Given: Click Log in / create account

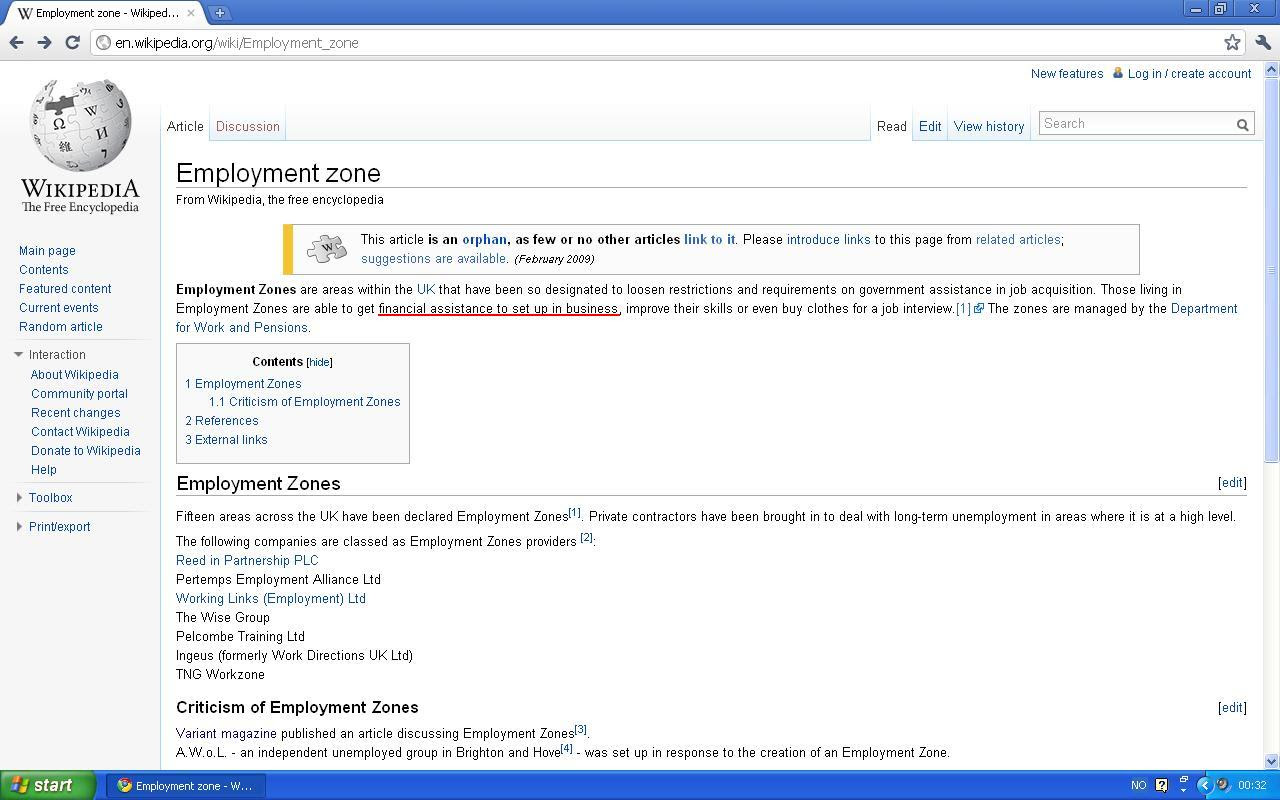Looking at the screenshot, I should 1189,73.
